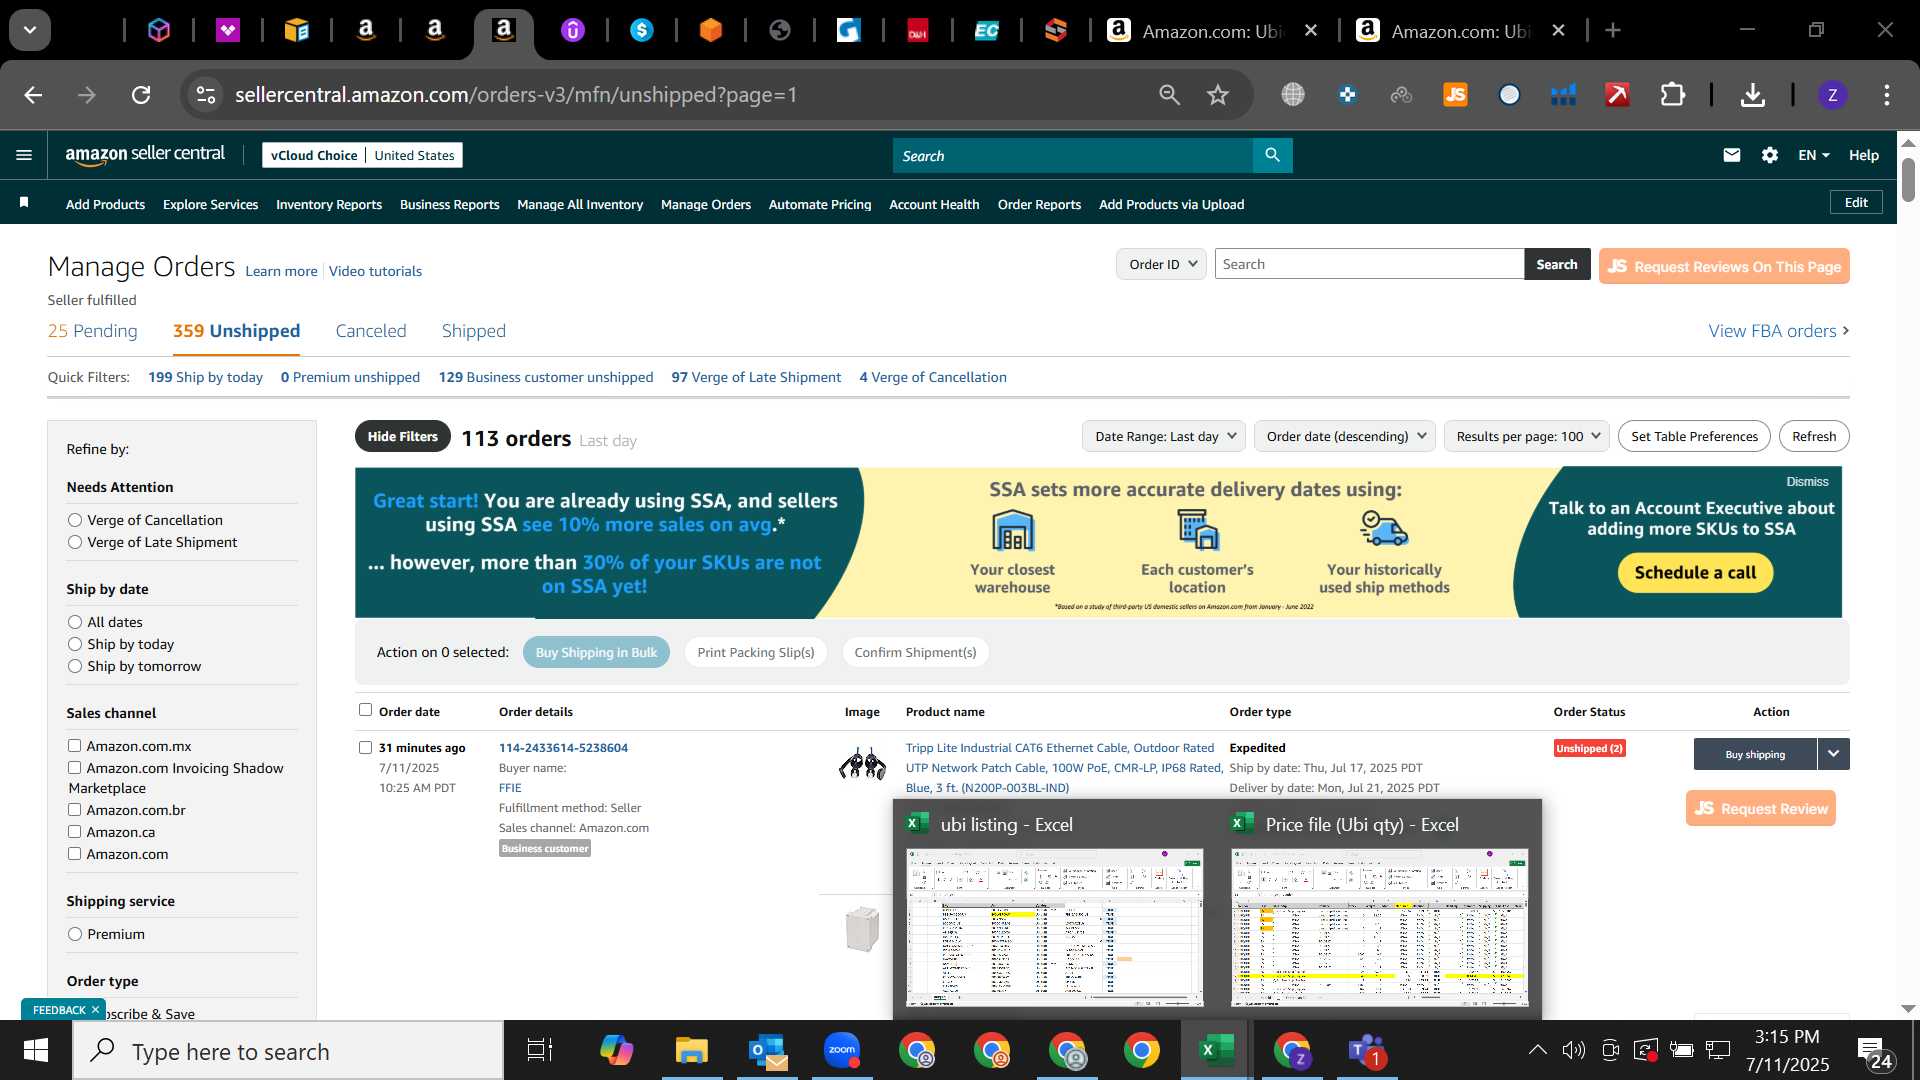
Task: Expand the Buy shipping arrow dropdown
Action: click(1833, 754)
